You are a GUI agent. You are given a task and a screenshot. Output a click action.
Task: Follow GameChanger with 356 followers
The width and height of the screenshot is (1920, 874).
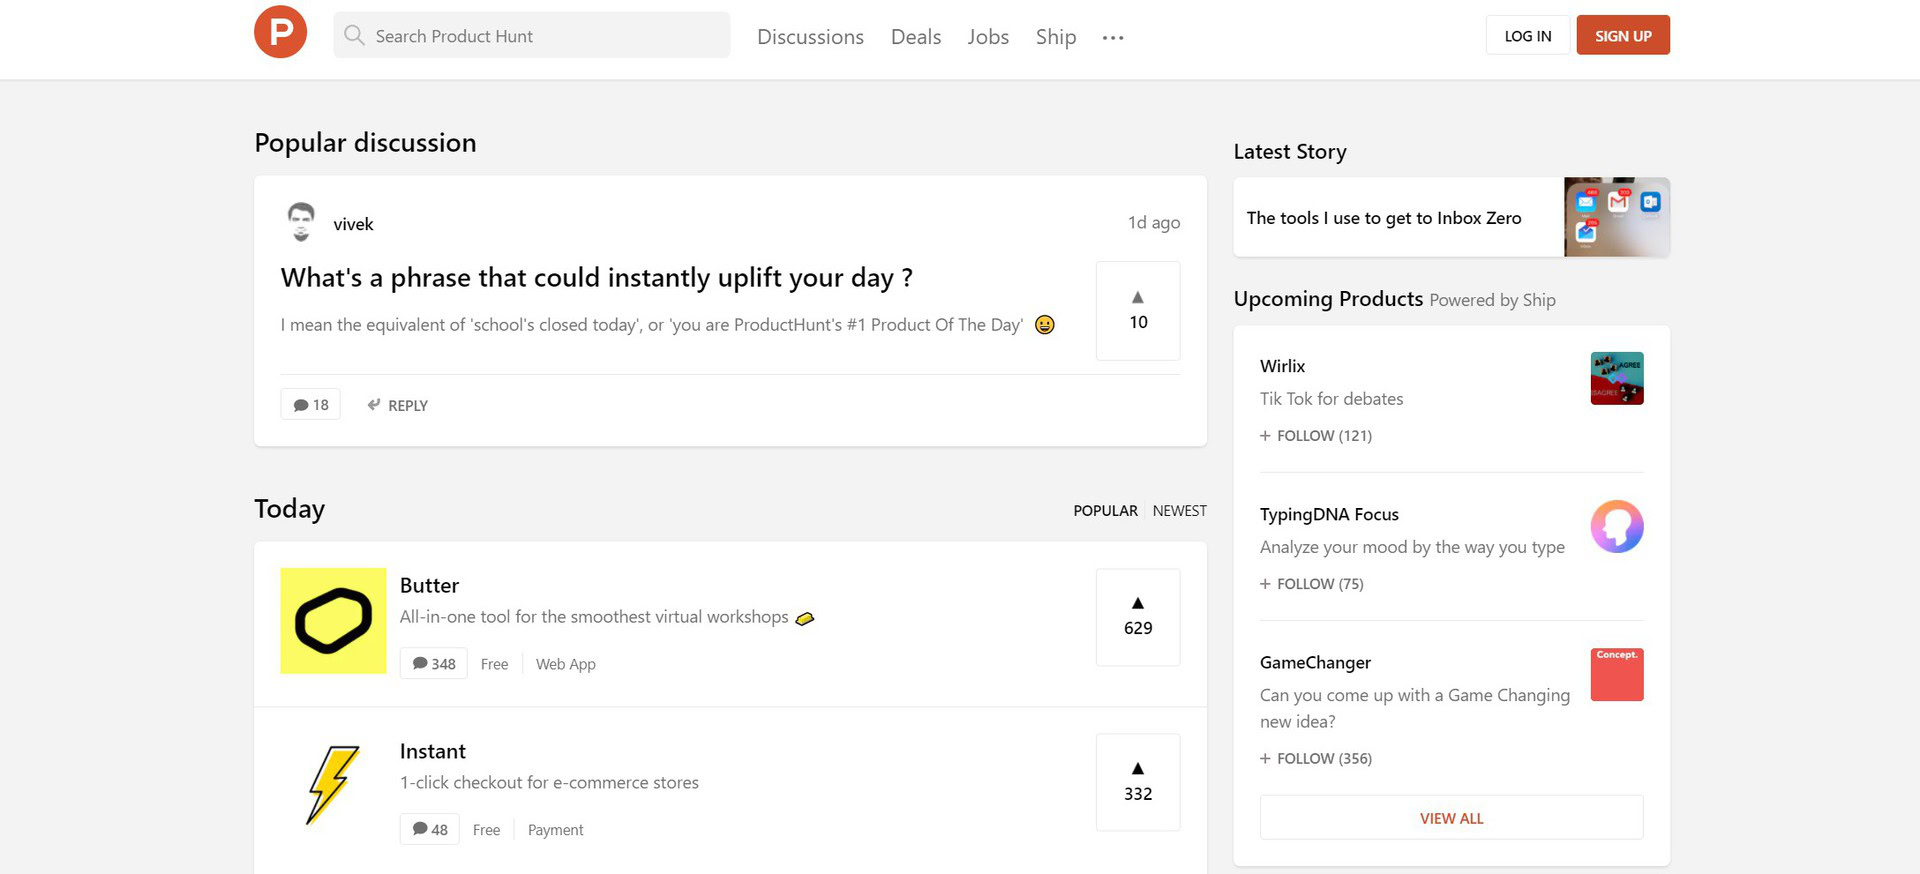click(1316, 759)
